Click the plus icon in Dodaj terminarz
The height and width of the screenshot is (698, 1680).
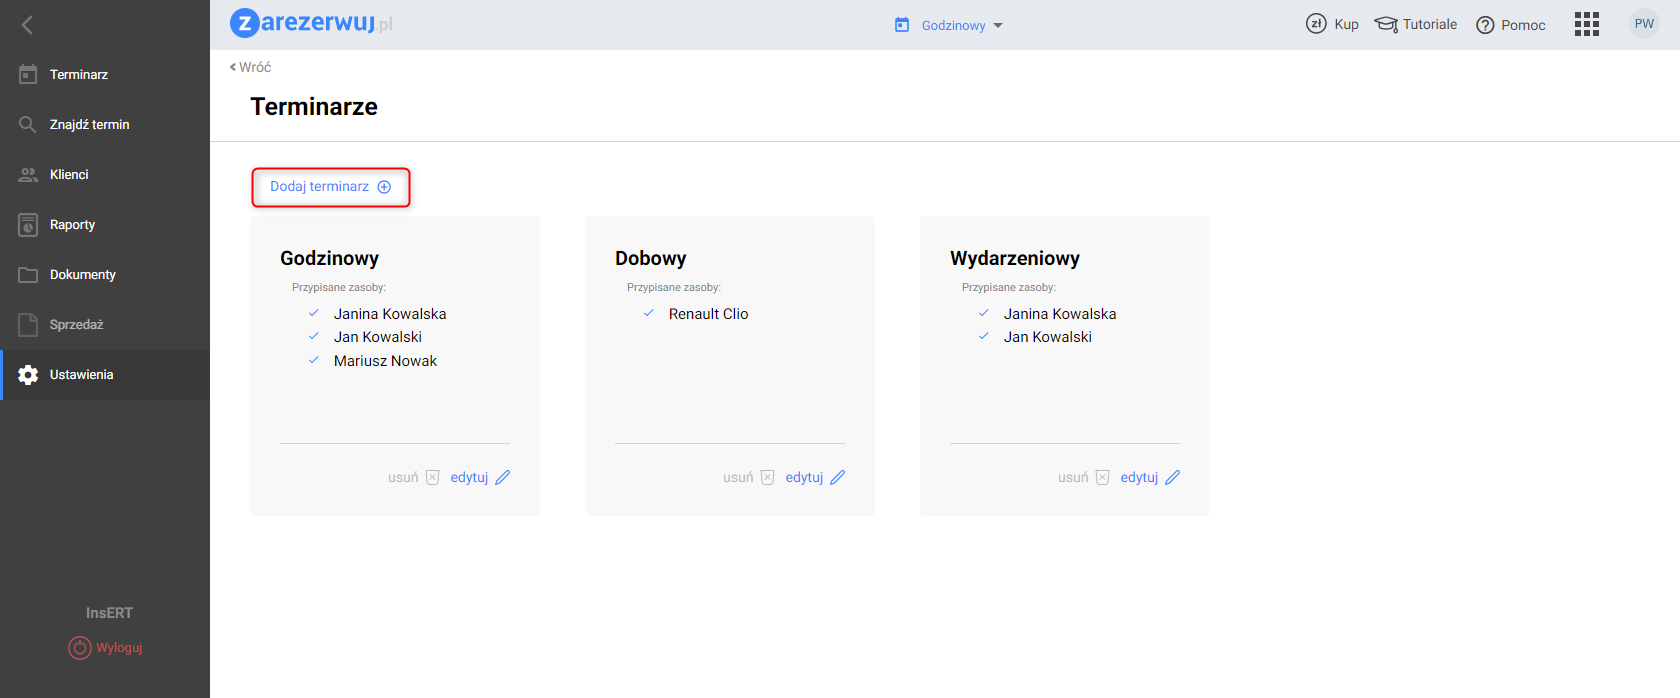point(384,187)
